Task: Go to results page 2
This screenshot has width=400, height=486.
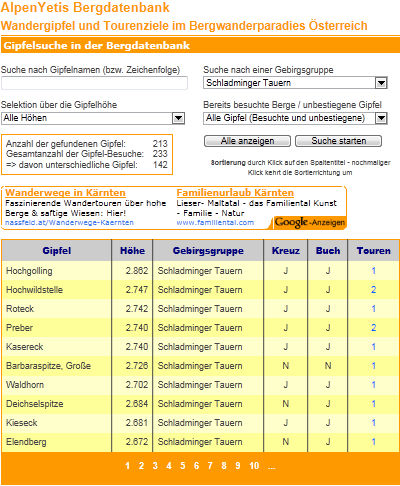Action: point(141,466)
